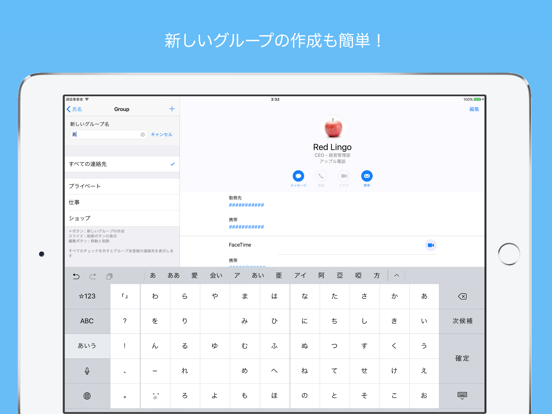Expand the candidate list with up chevron

pyautogui.click(x=397, y=276)
